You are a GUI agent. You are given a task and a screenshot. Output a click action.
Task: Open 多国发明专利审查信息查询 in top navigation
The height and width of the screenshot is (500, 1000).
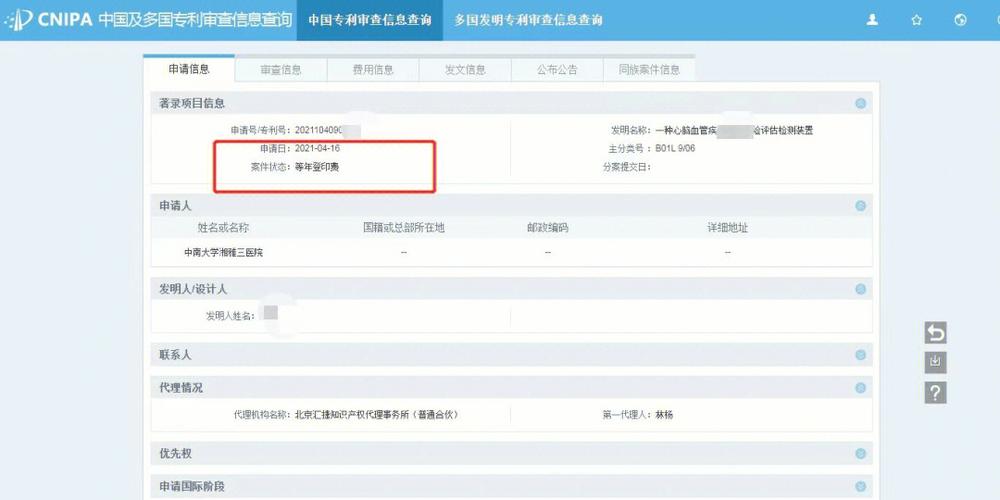coord(528,20)
